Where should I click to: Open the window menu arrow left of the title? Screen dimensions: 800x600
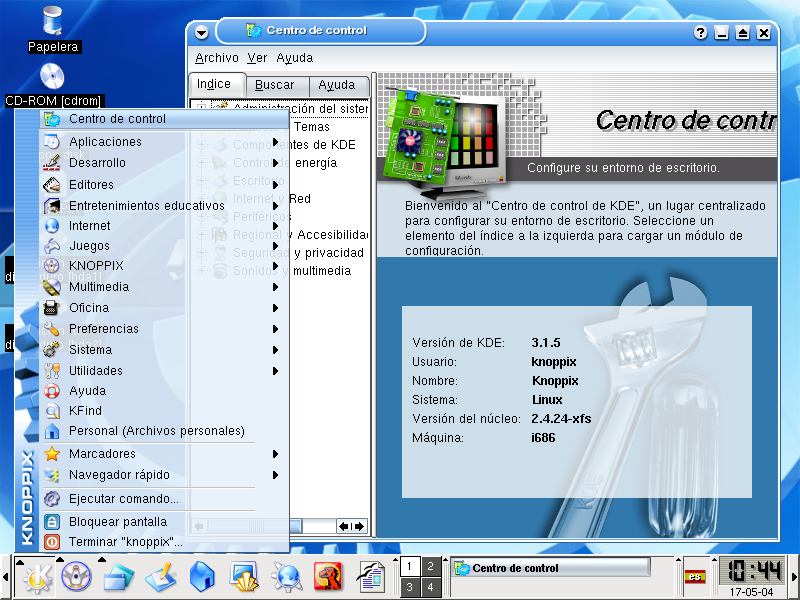[x=202, y=33]
